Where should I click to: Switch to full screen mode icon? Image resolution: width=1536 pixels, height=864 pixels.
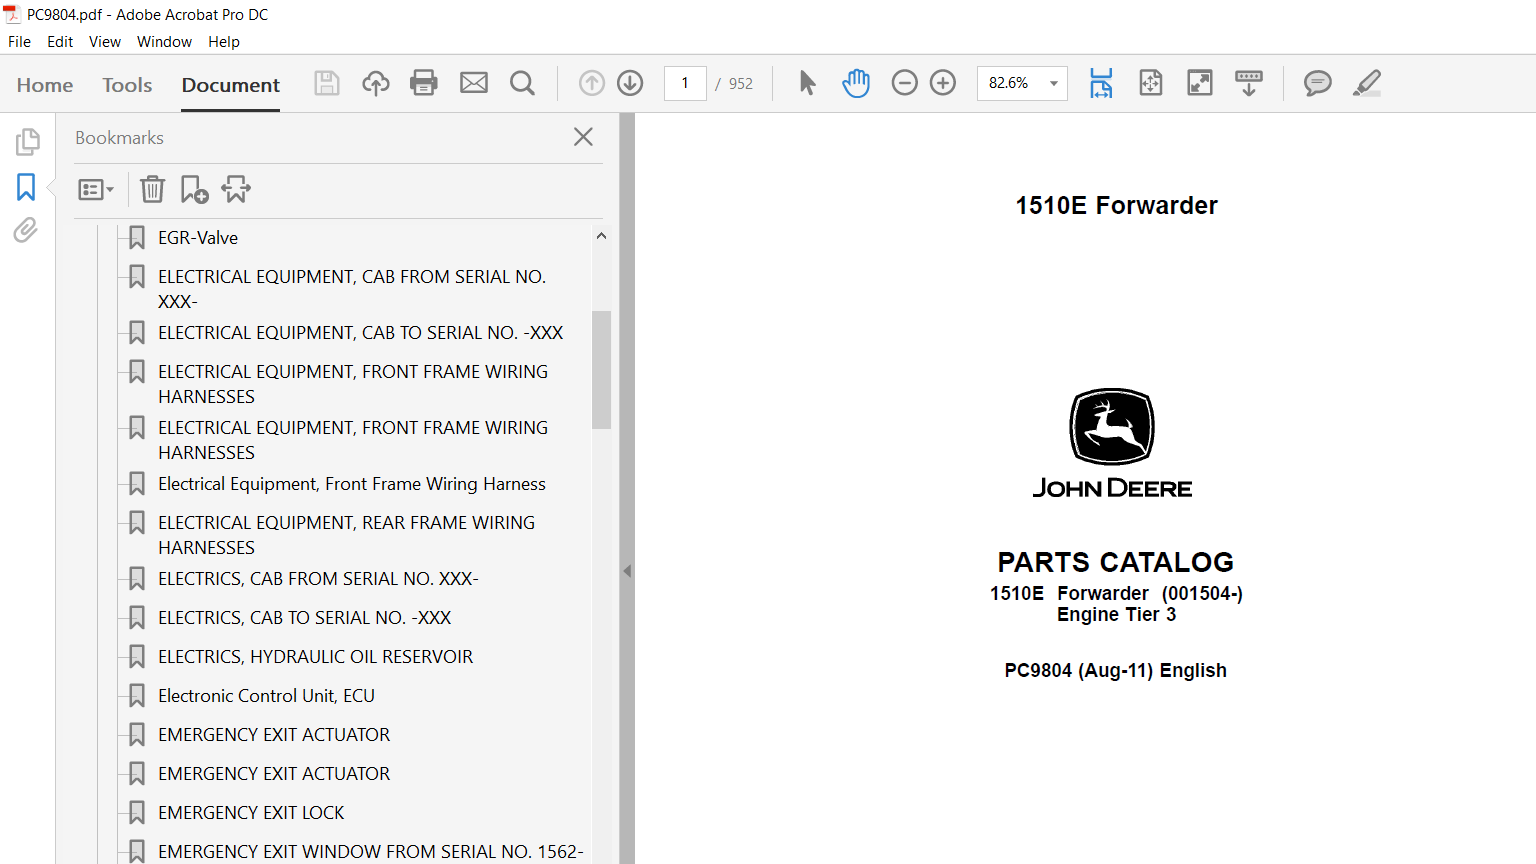point(1200,83)
